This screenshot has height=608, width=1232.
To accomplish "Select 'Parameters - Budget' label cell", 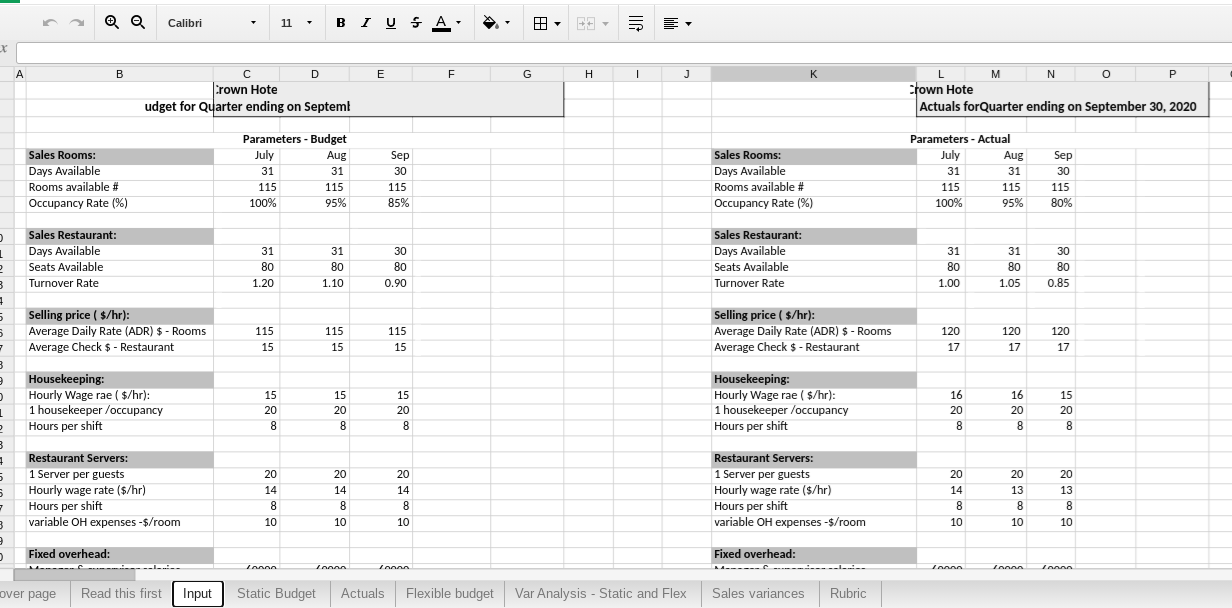I will pyautogui.click(x=294, y=139).
